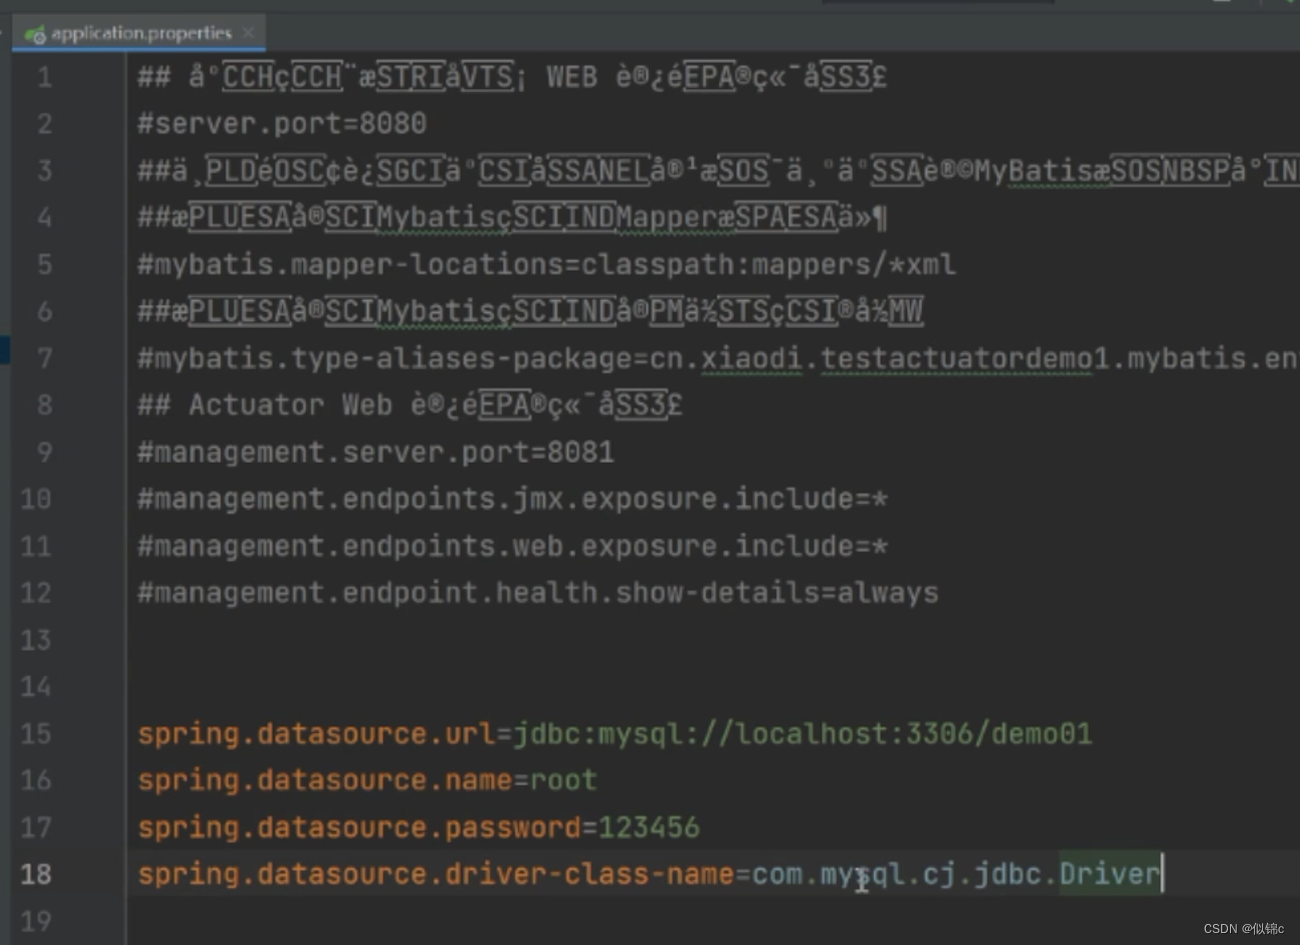This screenshot has height=945, width=1300.
Task: Click the CSDN @似锦c watermark text
Action: point(1243,928)
